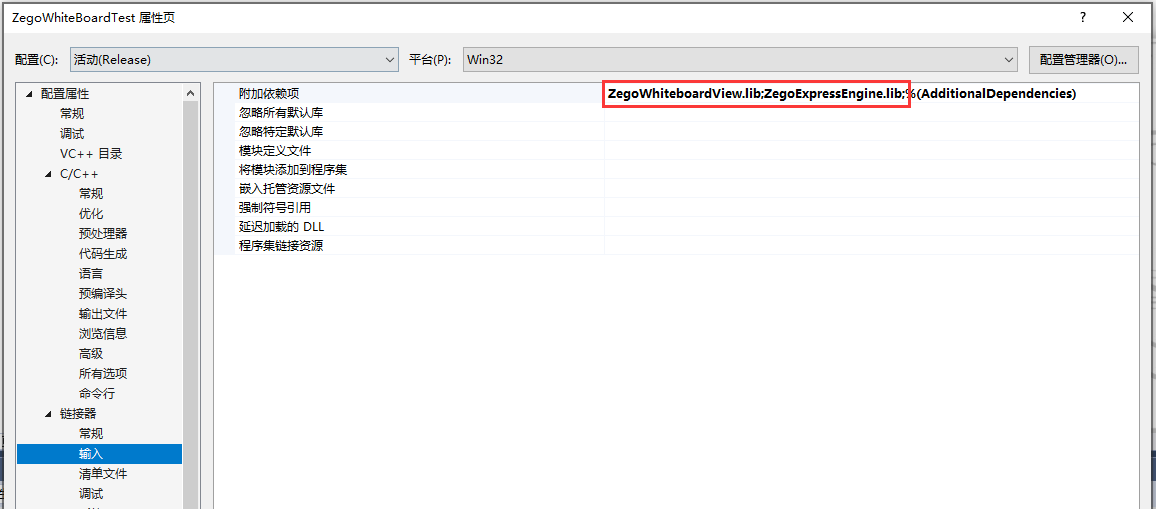
Task: Collapse the 链接器 tree section
Action: click(48, 414)
